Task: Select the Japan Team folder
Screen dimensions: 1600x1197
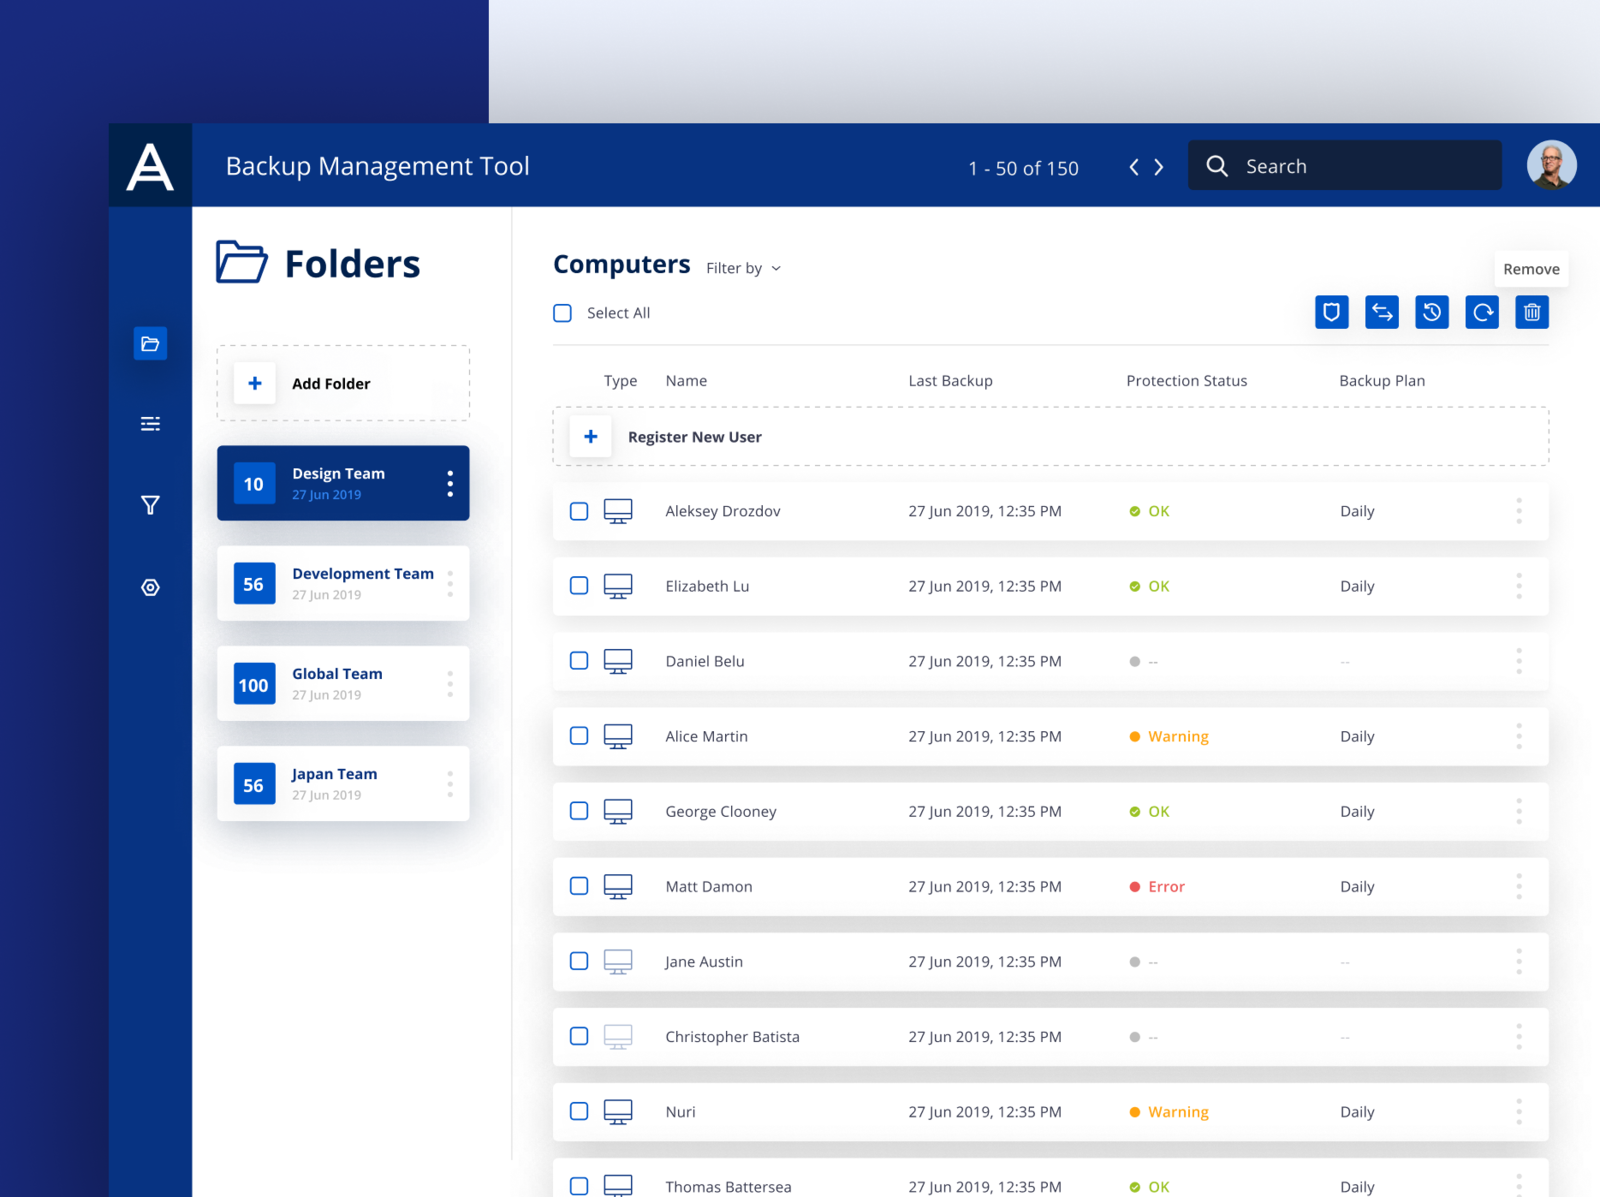Action: [x=343, y=783]
